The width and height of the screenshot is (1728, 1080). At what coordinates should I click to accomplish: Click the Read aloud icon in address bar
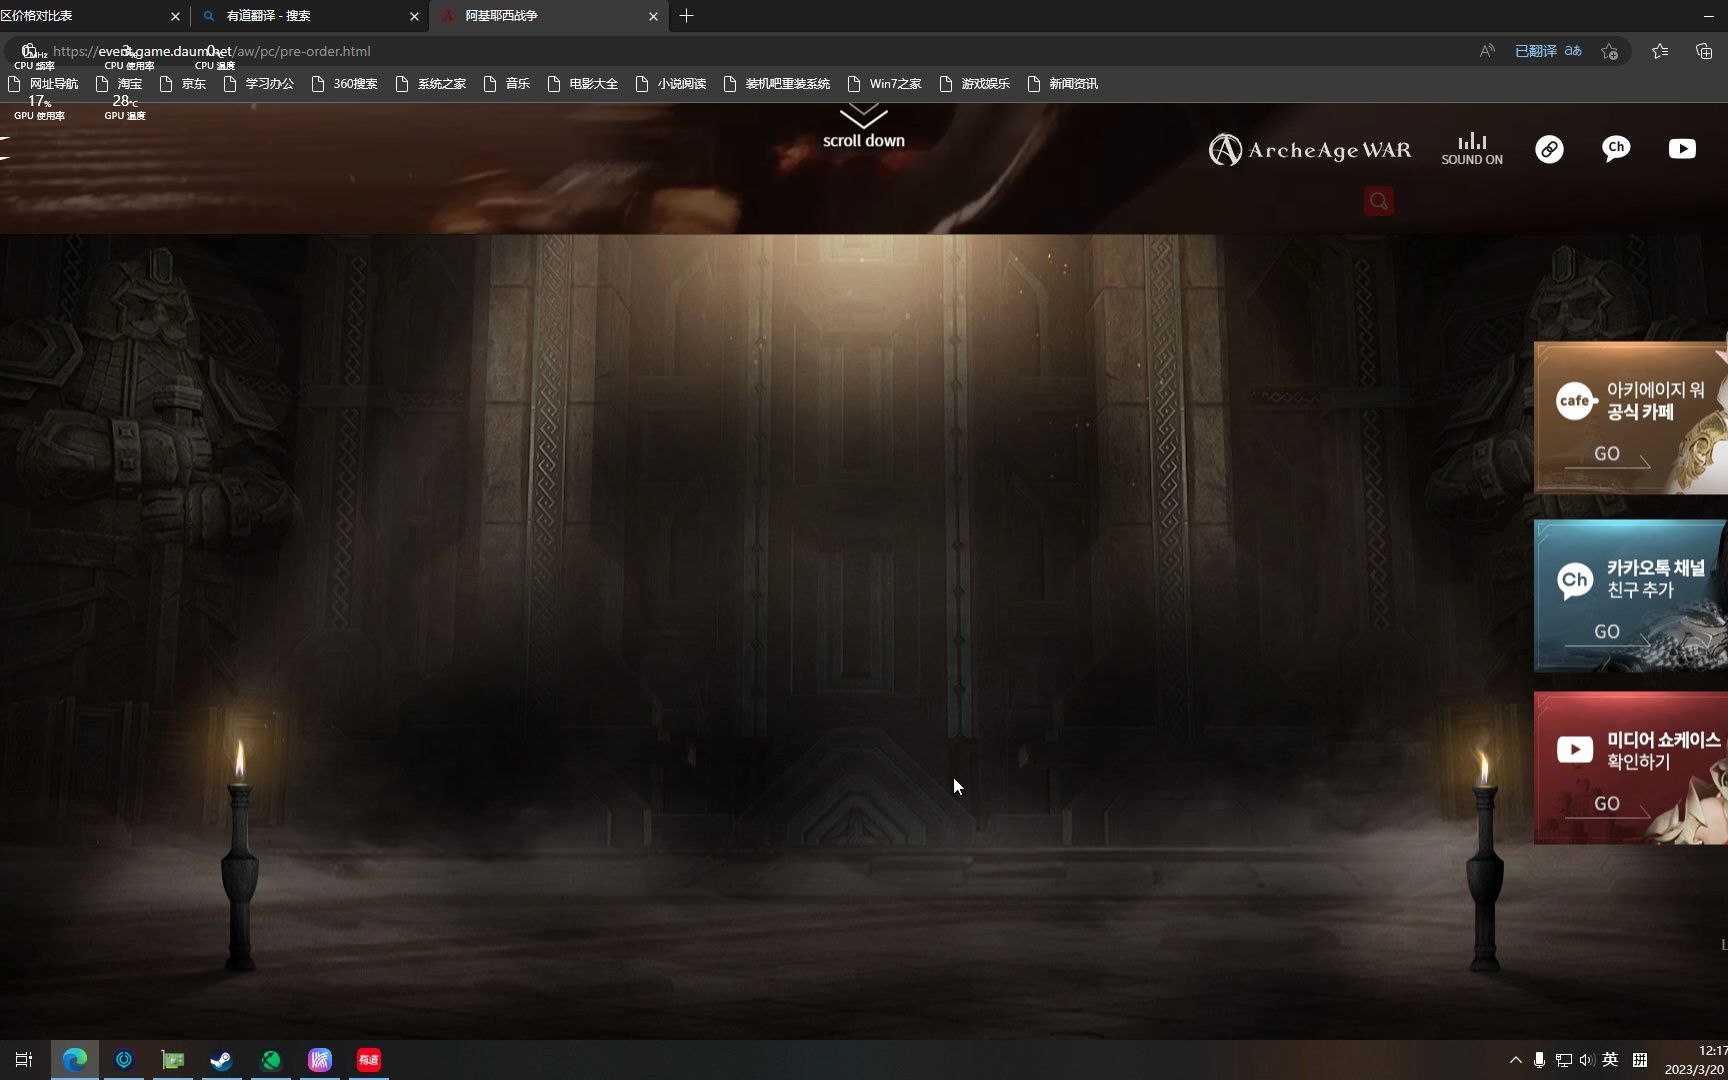[1487, 51]
